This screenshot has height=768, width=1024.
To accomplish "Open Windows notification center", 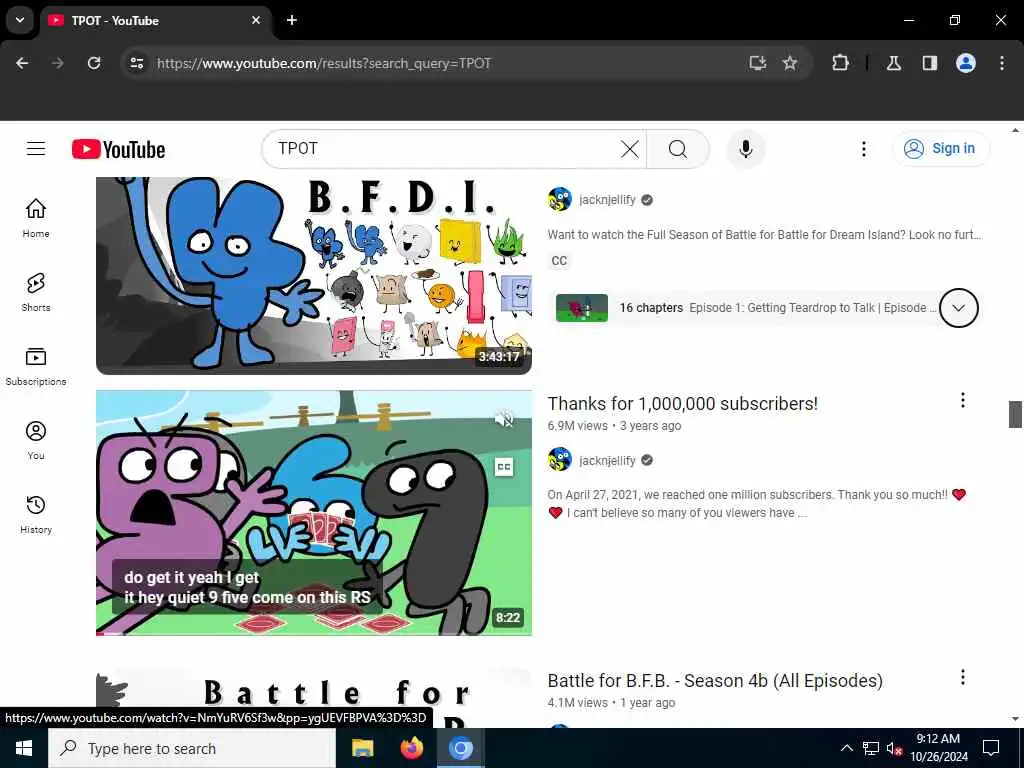I will pyautogui.click(x=991, y=748).
